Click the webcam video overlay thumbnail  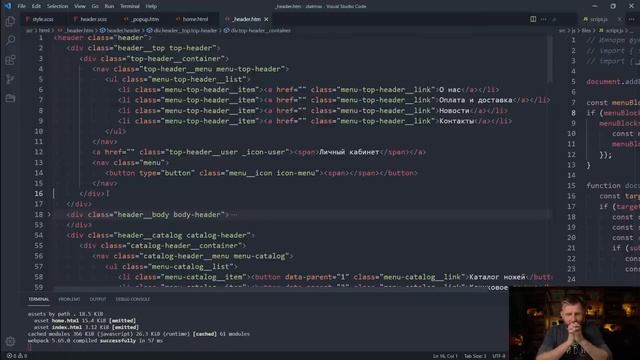574,323
